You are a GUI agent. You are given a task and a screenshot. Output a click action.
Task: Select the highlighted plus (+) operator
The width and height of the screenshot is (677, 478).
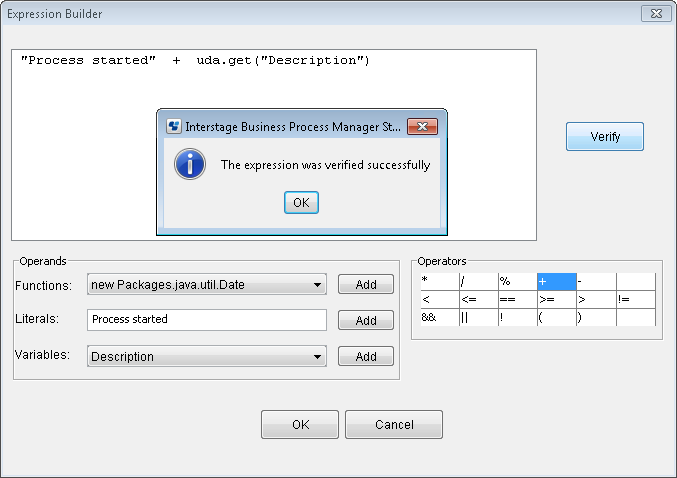(x=557, y=282)
